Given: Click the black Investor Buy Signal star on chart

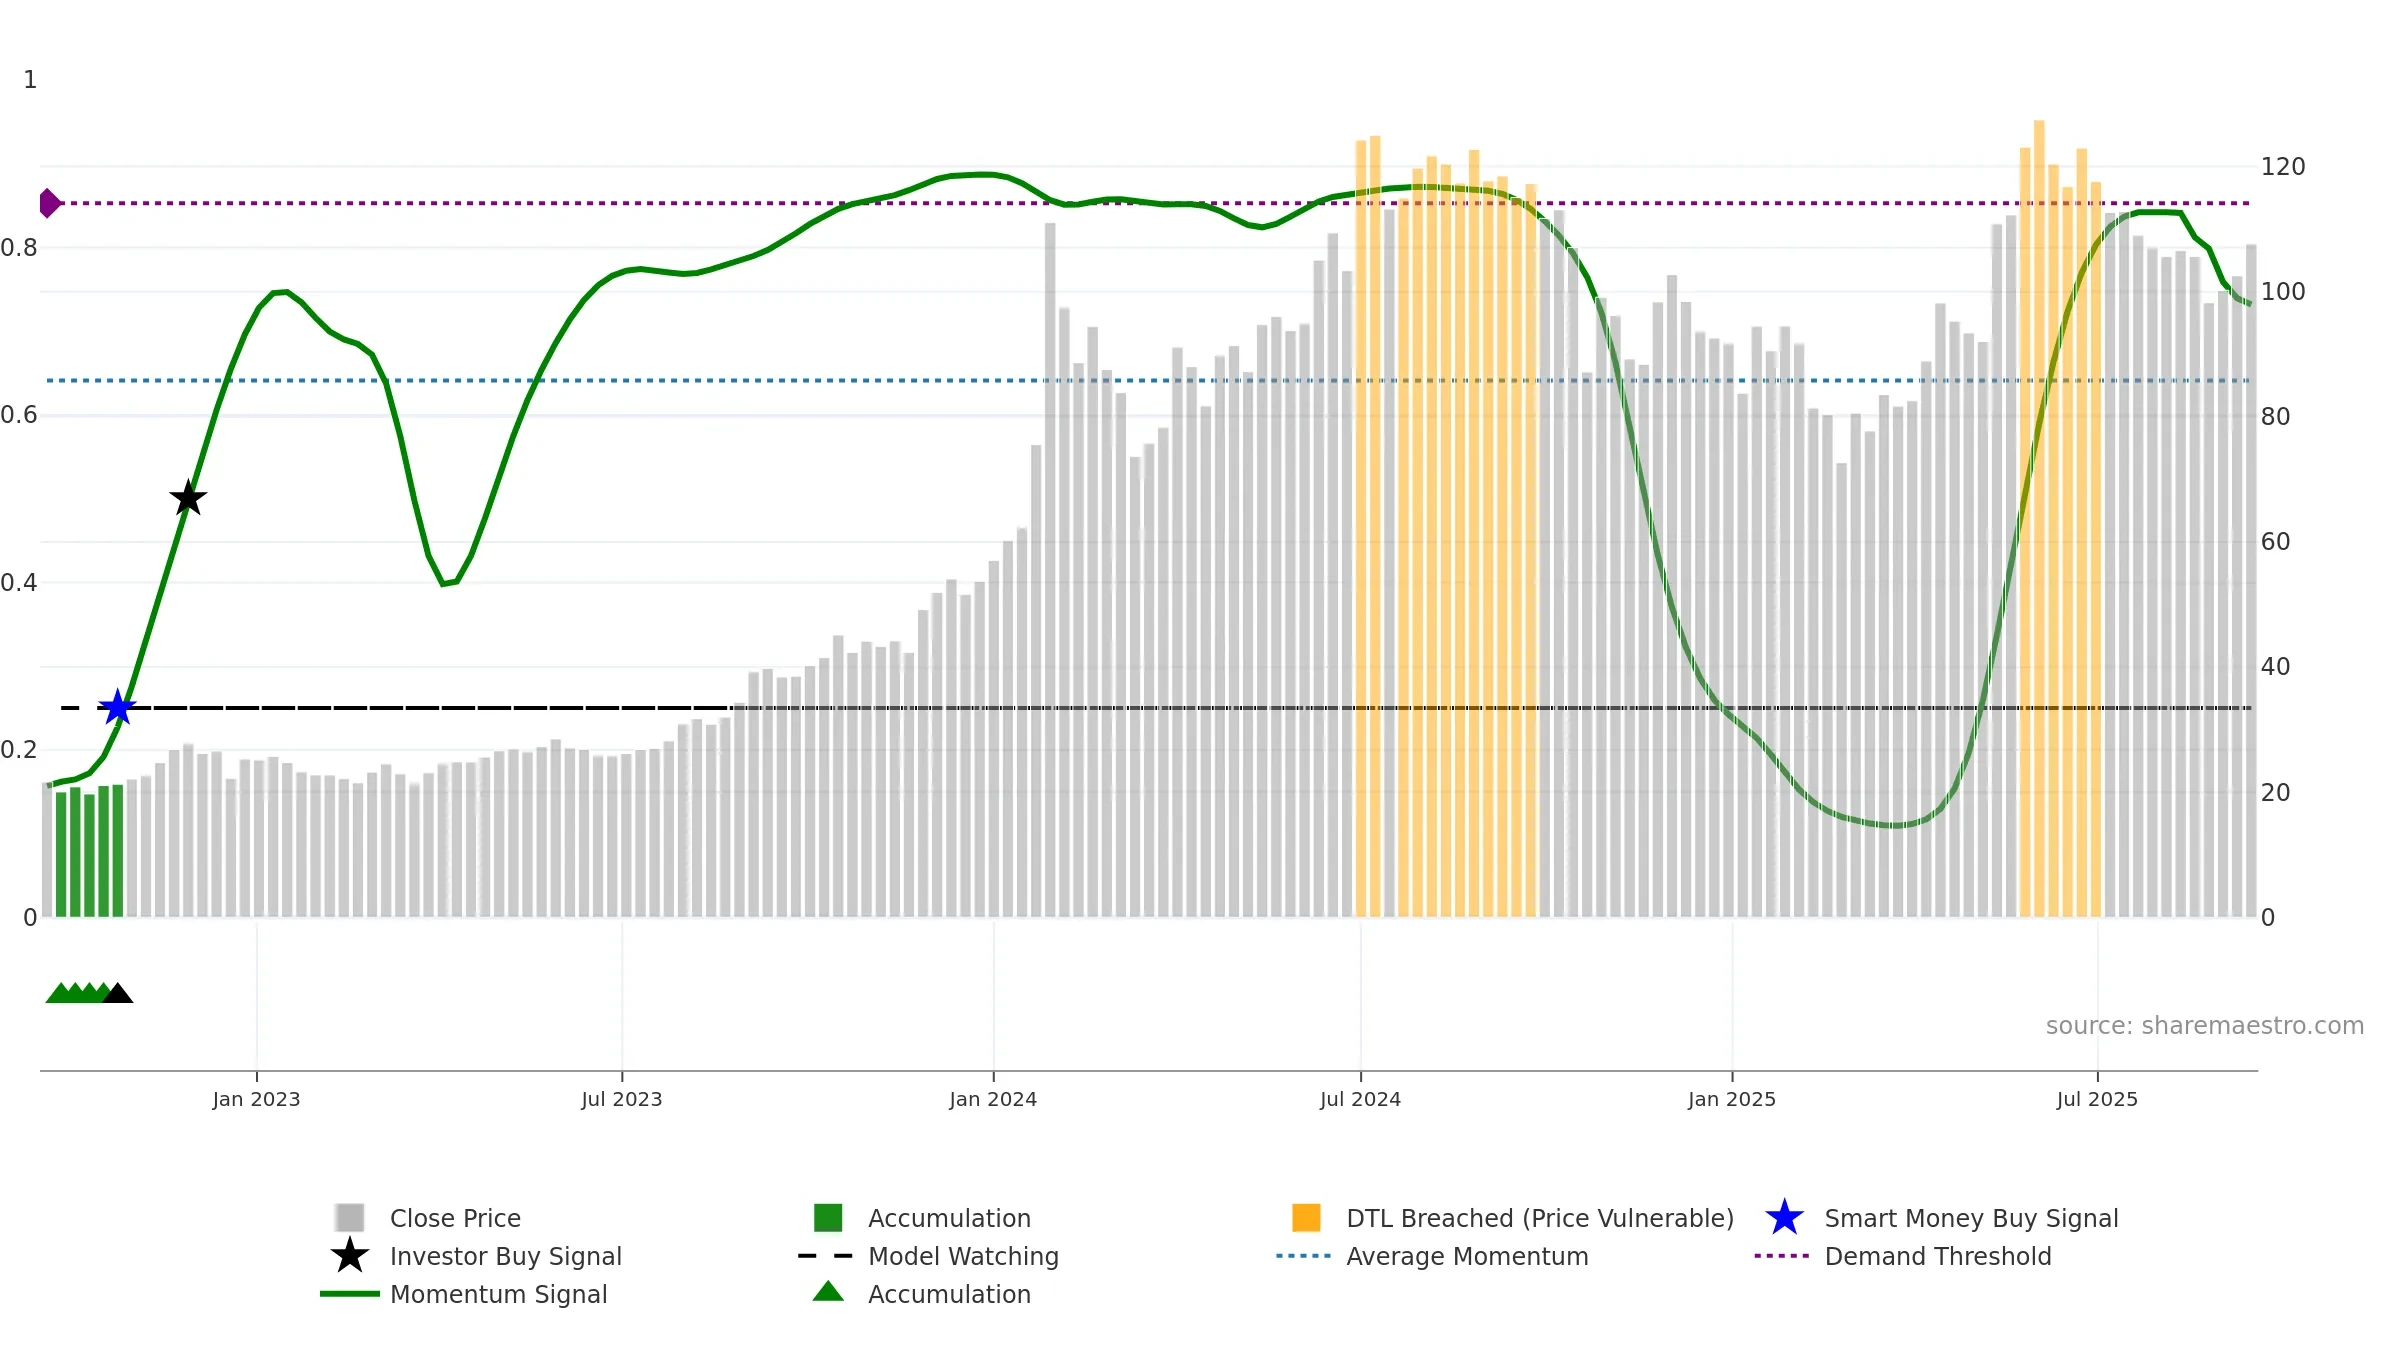Looking at the screenshot, I should (188, 498).
